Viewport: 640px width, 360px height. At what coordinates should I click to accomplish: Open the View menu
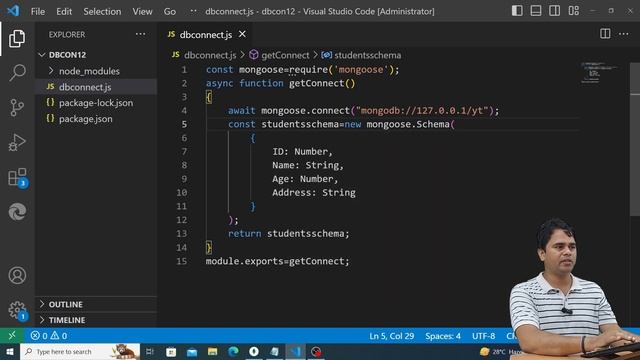click(142, 11)
